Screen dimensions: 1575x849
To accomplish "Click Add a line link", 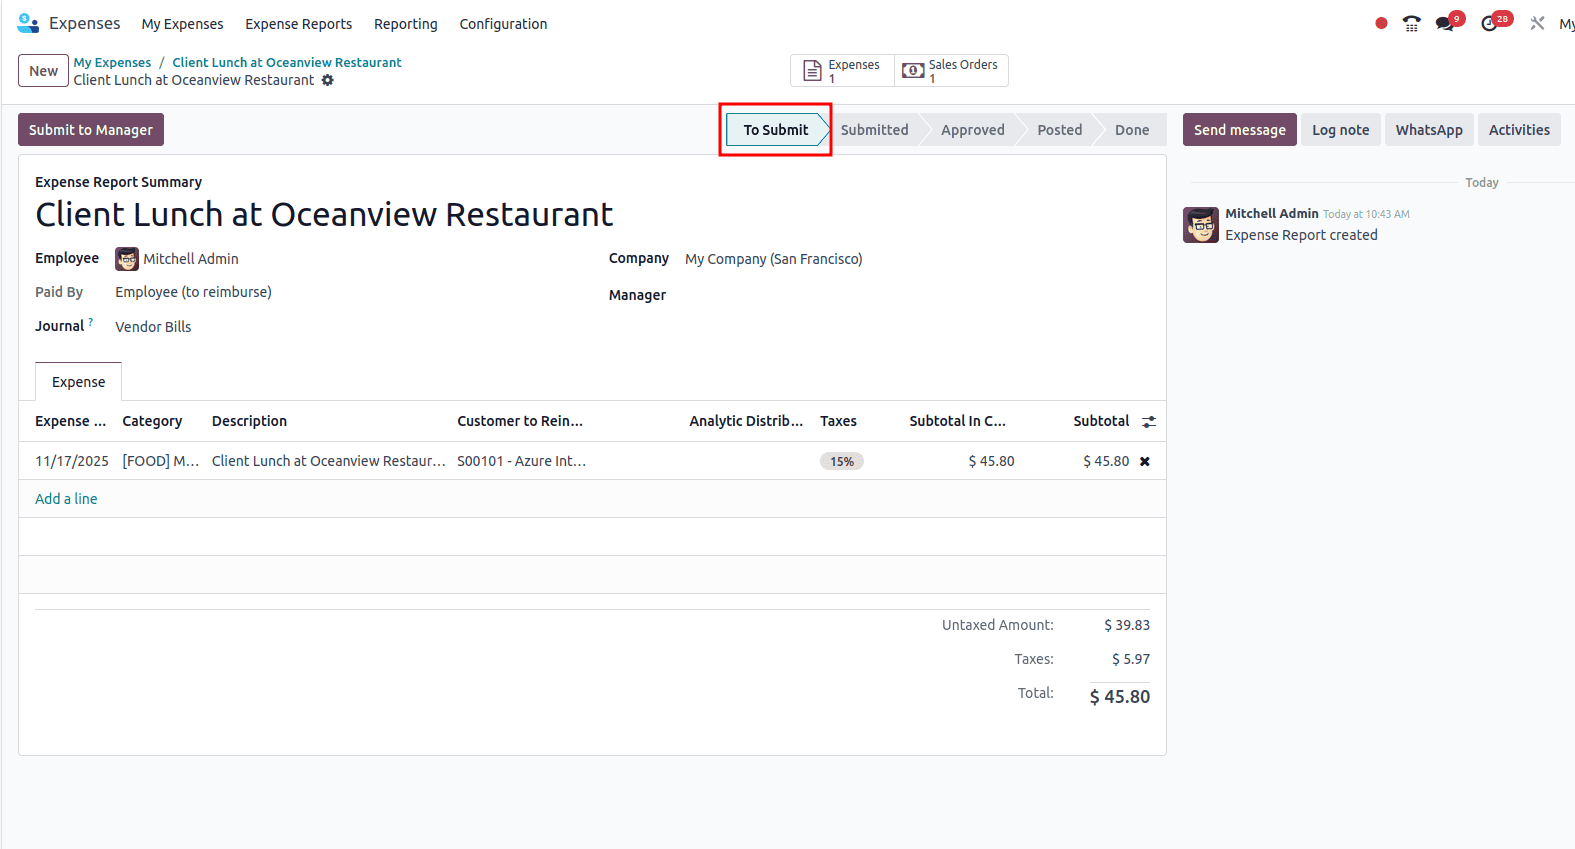I will (x=66, y=499).
